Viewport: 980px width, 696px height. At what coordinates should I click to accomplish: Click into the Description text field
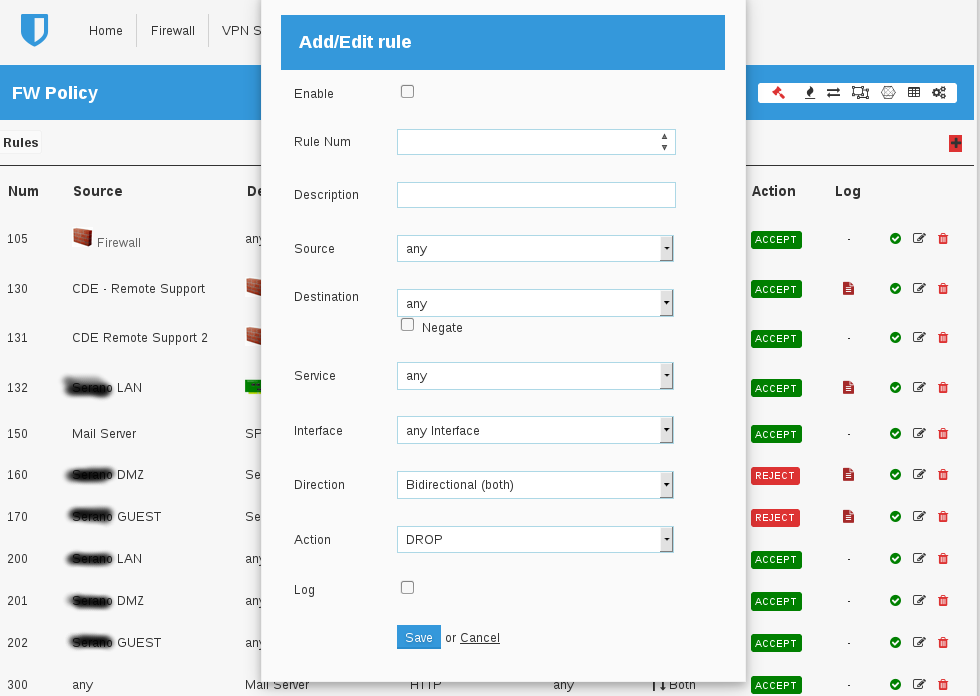tap(536, 195)
